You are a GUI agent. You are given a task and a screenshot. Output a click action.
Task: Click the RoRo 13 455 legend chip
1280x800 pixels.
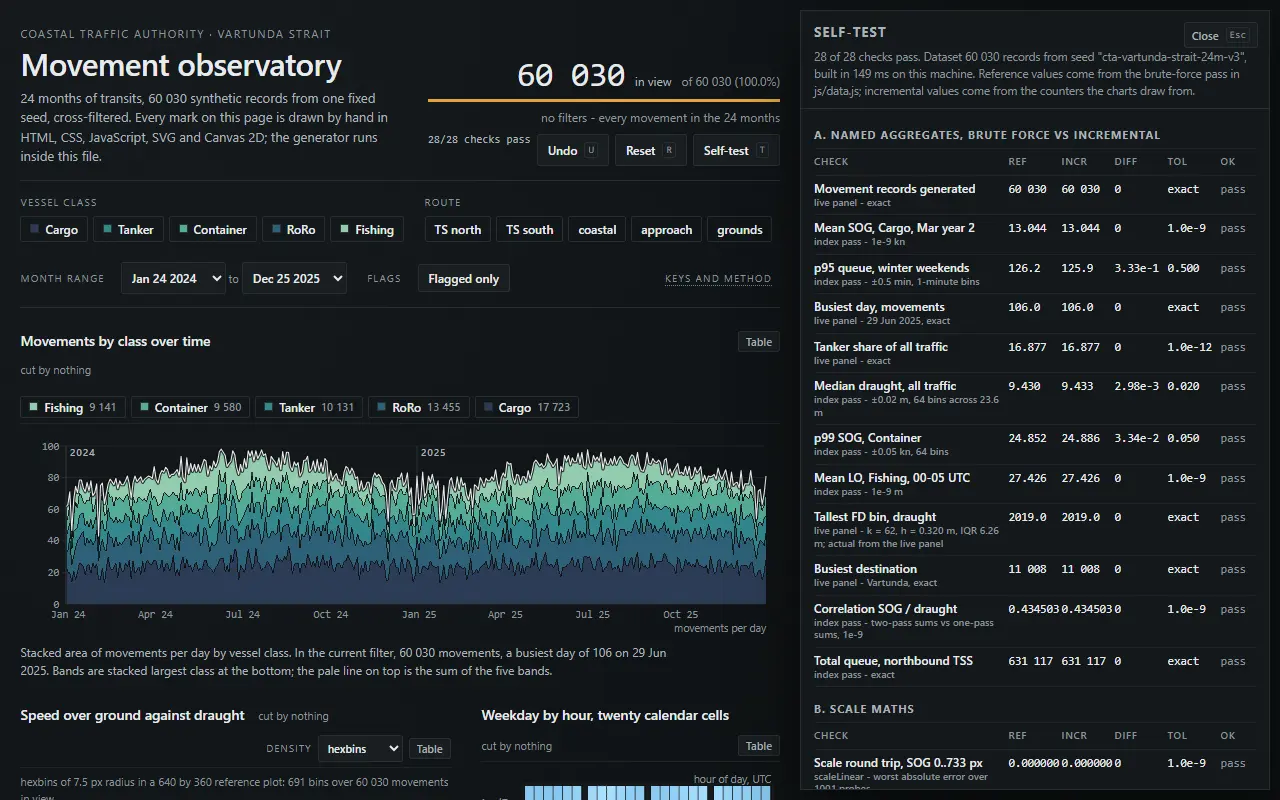[419, 407]
